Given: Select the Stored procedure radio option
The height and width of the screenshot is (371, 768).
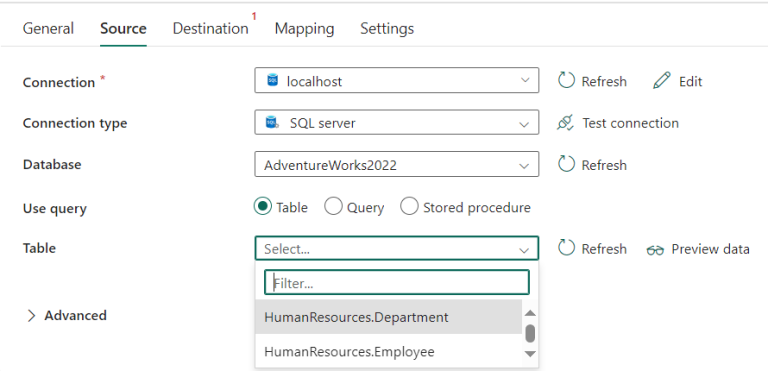Looking at the screenshot, I should [409, 207].
